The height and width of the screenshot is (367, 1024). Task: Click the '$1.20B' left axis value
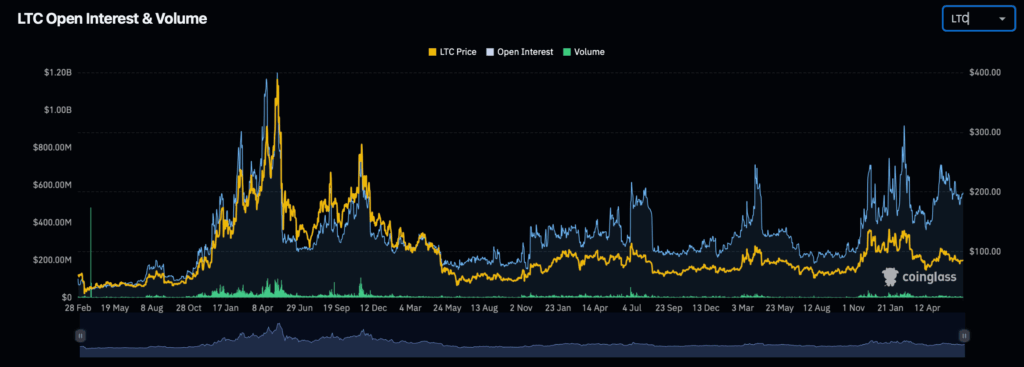click(57, 72)
